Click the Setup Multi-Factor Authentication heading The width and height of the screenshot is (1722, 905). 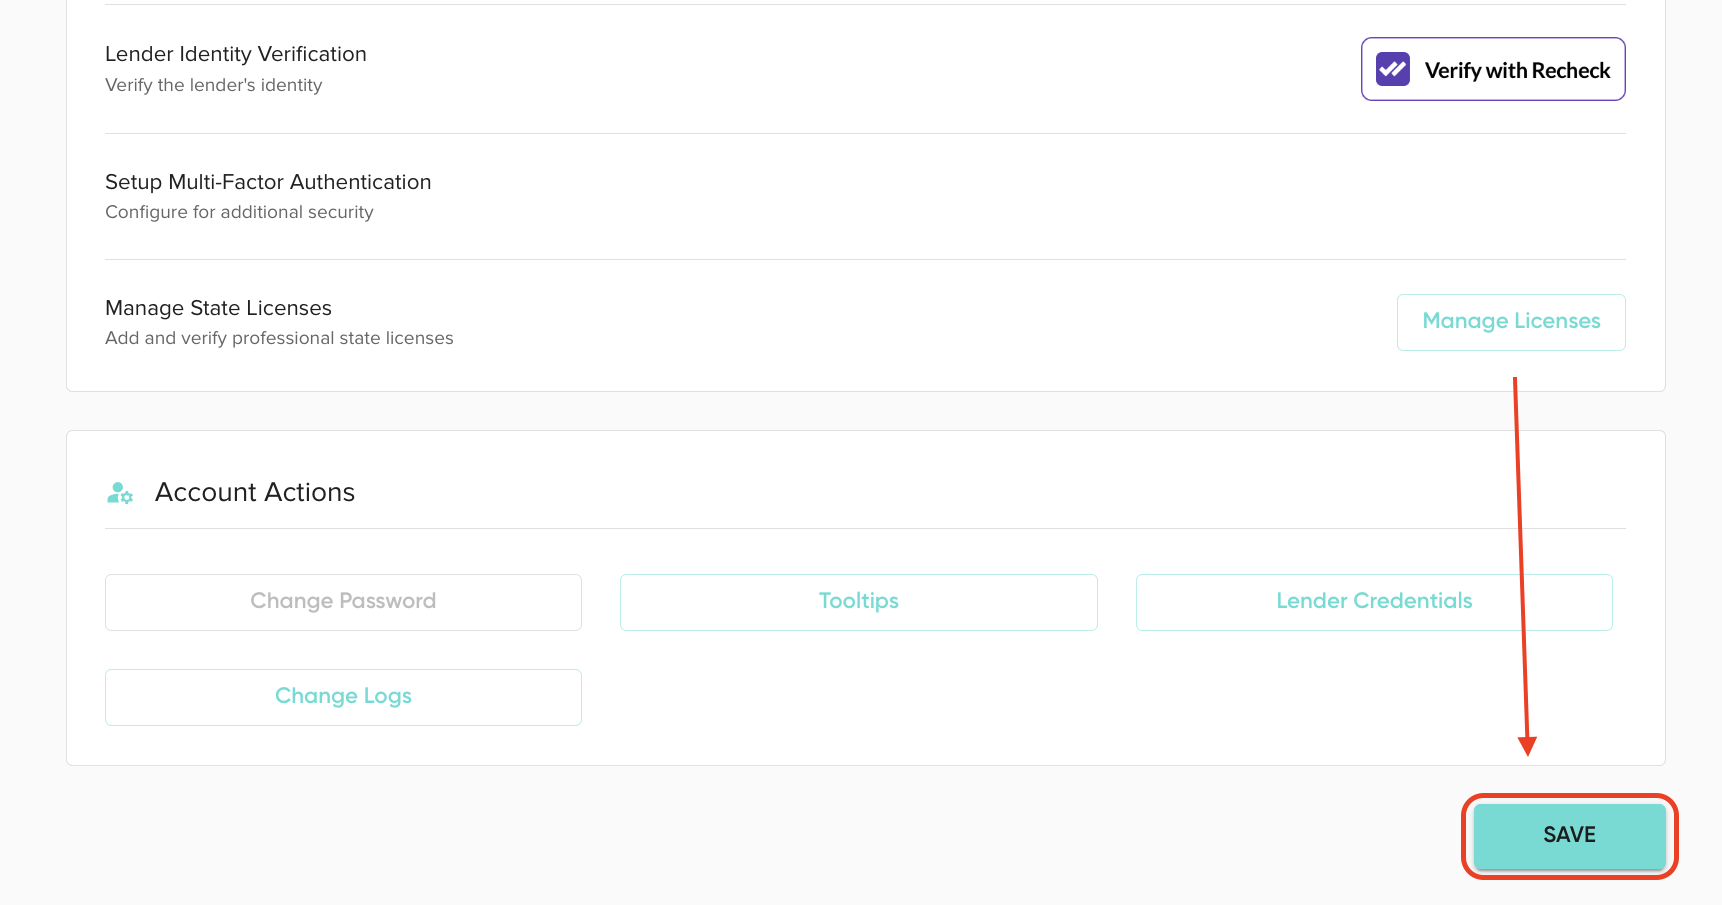(268, 182)
